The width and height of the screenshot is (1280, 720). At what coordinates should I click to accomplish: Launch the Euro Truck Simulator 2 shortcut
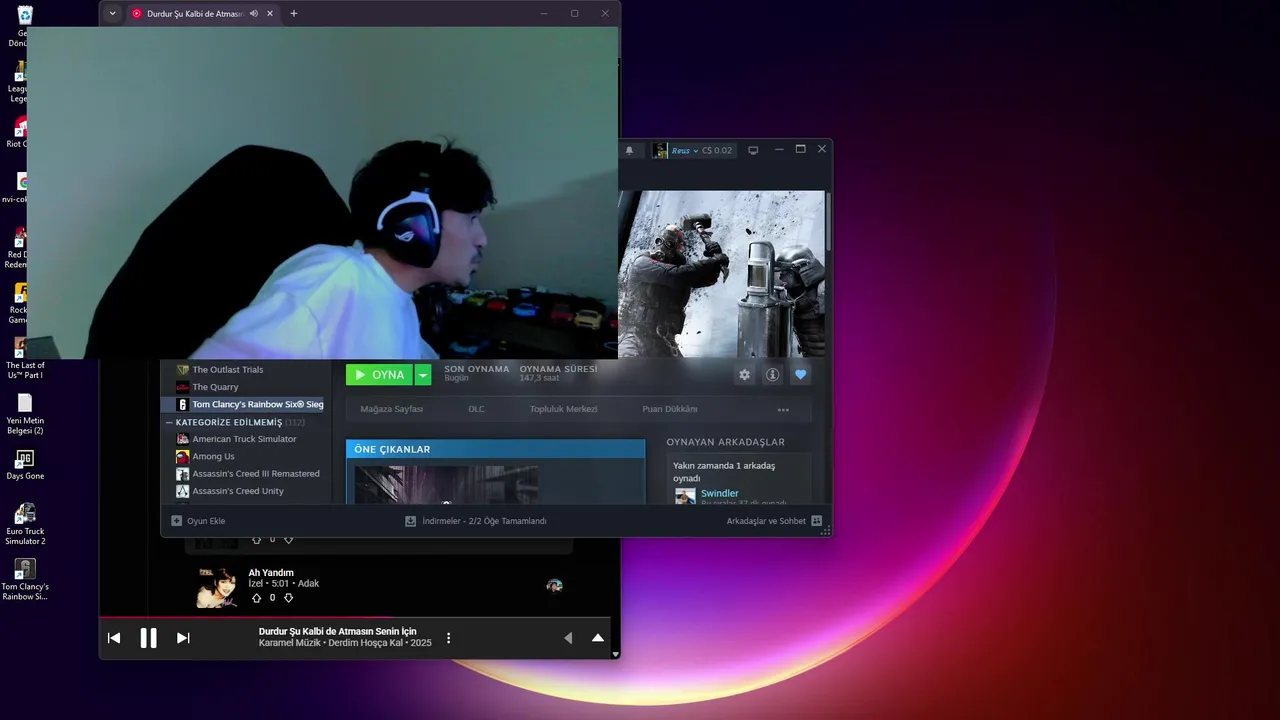pos(25,524)
